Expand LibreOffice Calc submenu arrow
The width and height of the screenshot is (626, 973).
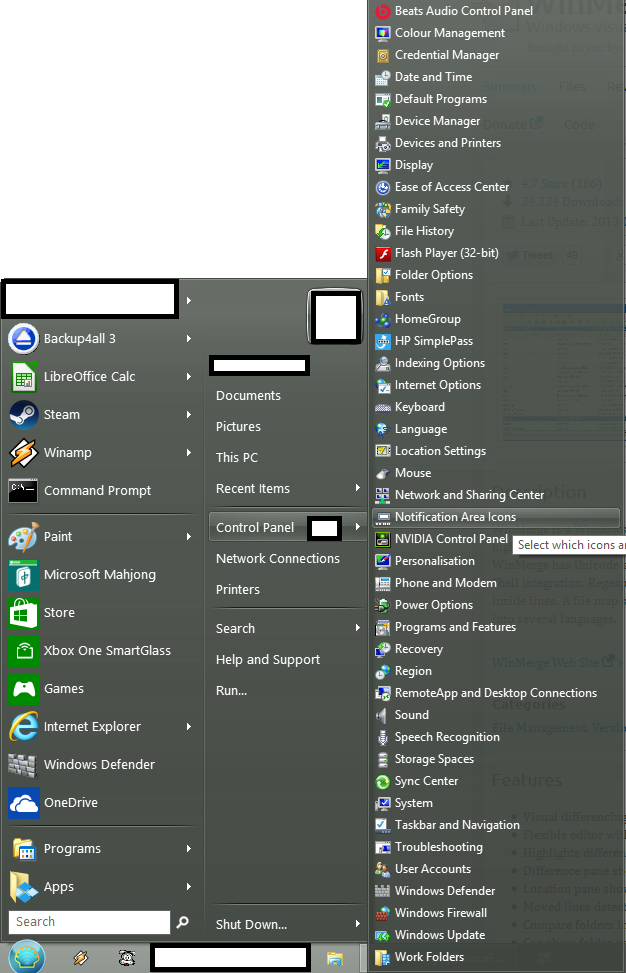(x=189, y=377)
